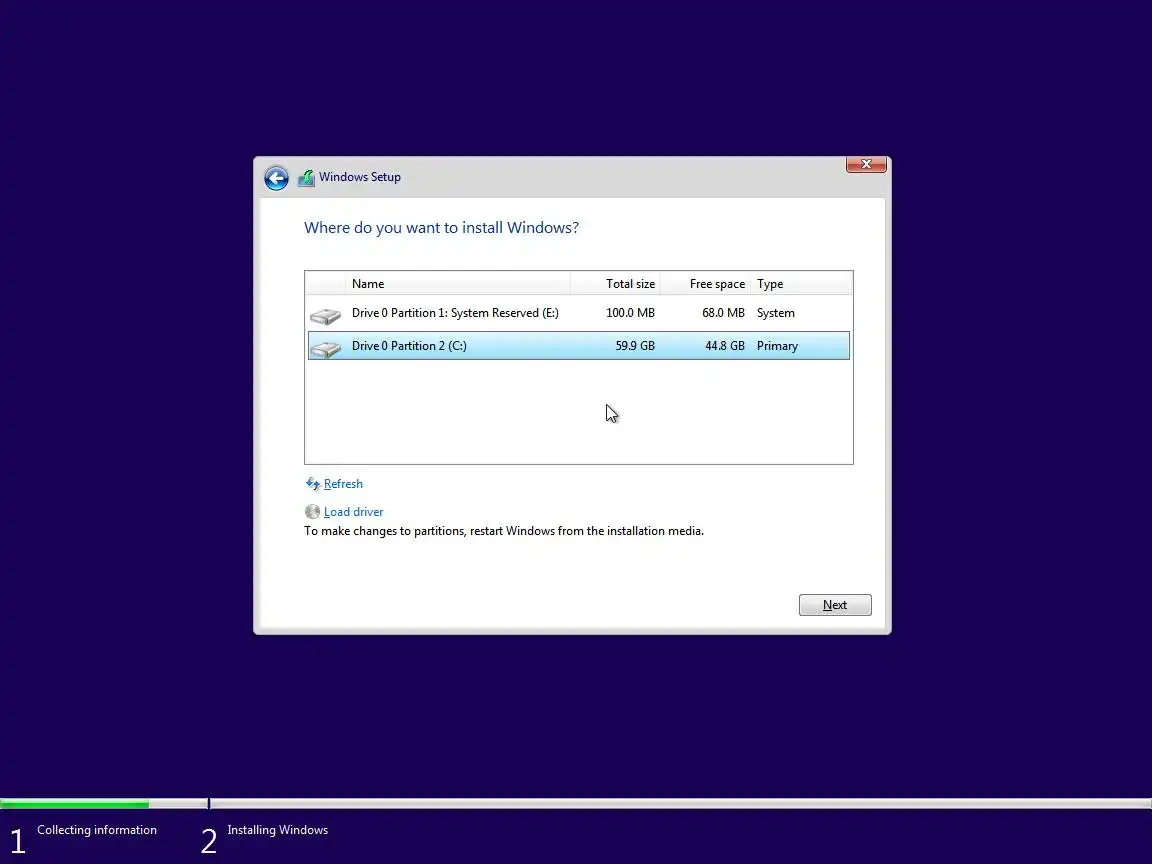
Task: Click the Windows Setup title icon
Action: click(x=306, y=178)
